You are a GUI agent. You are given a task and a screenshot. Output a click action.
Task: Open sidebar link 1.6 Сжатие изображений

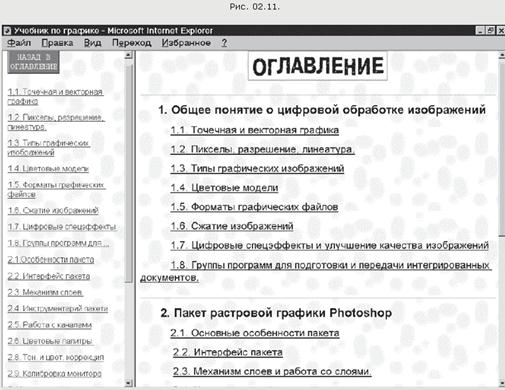[53, 210]
